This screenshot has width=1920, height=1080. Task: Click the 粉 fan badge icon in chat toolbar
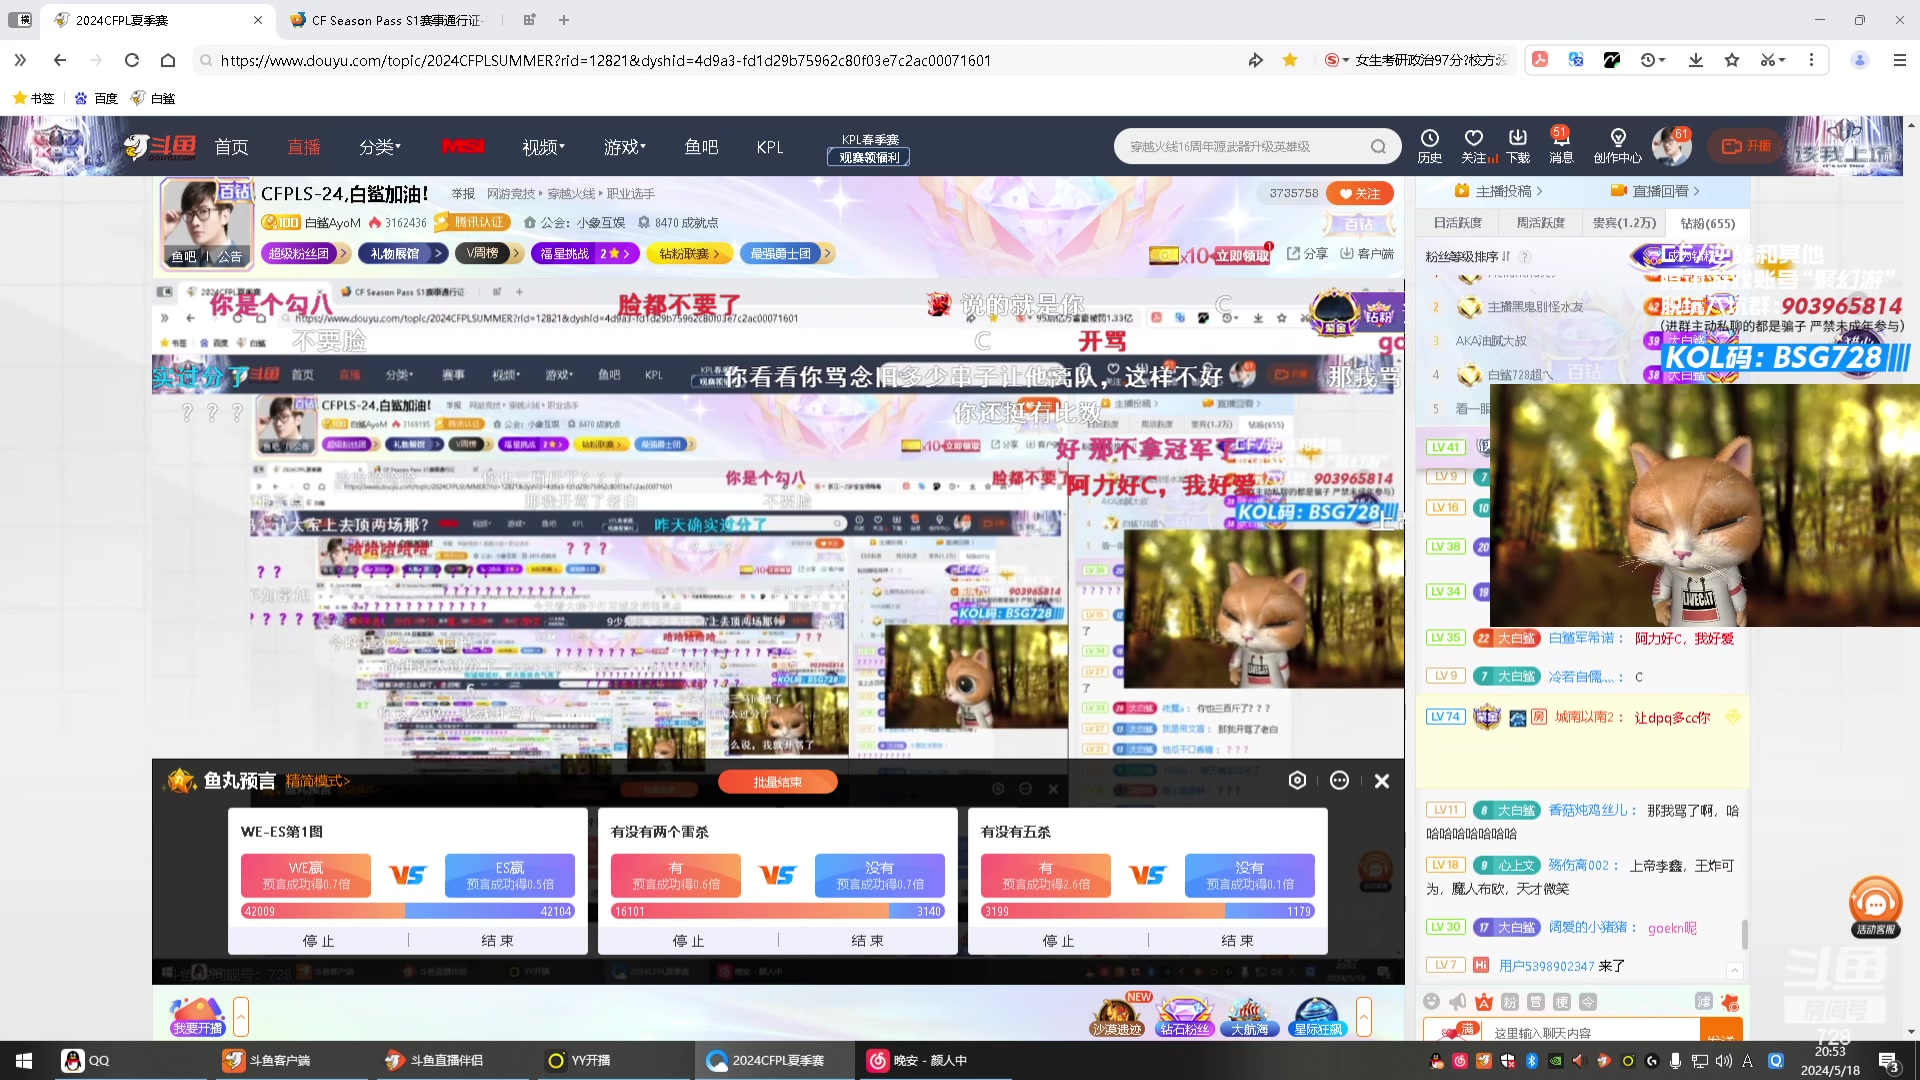[1510, 1001]
